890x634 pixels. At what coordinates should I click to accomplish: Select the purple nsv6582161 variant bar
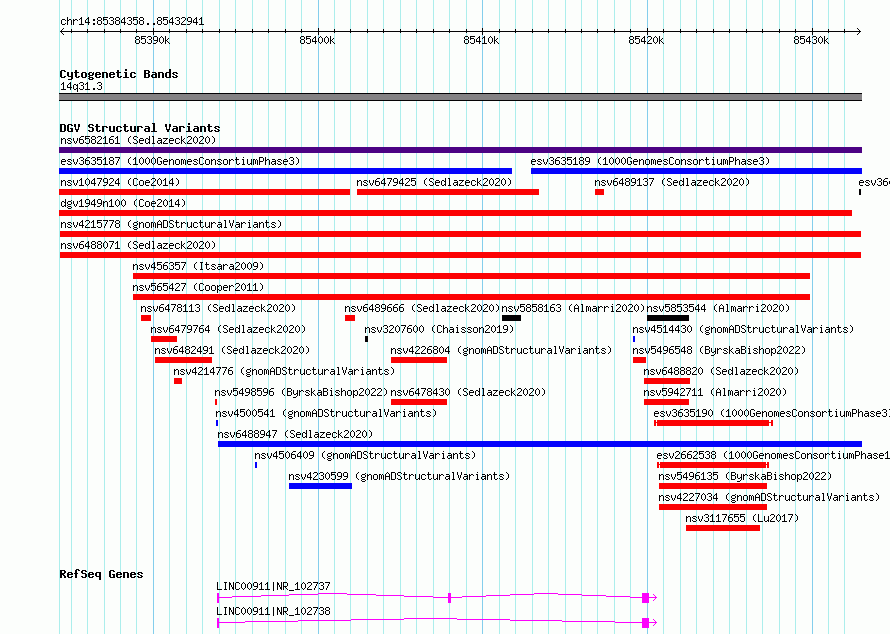(x=460, y=150)
